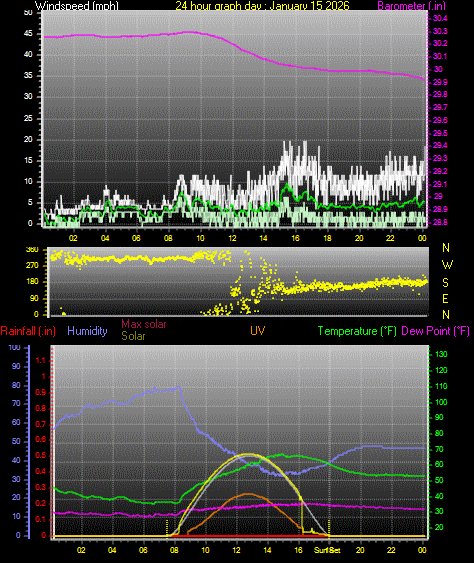This screenshot has width=474, height=563.
Task: Click the '24 hour graph day : January 15 2026' heading
Action: [x=262, y=6]
